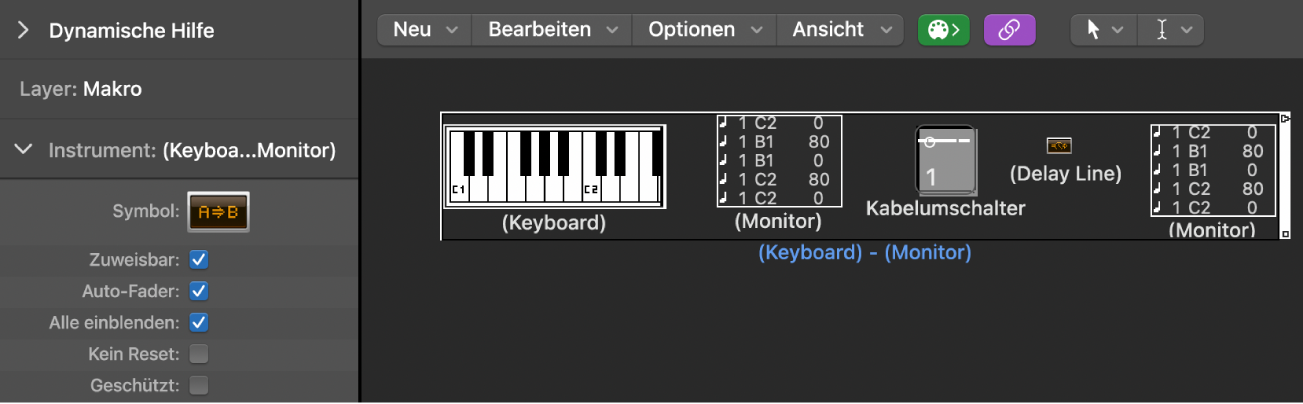Click the A⇒B symbol icon

pyautogui.click(x=219, y=212)
